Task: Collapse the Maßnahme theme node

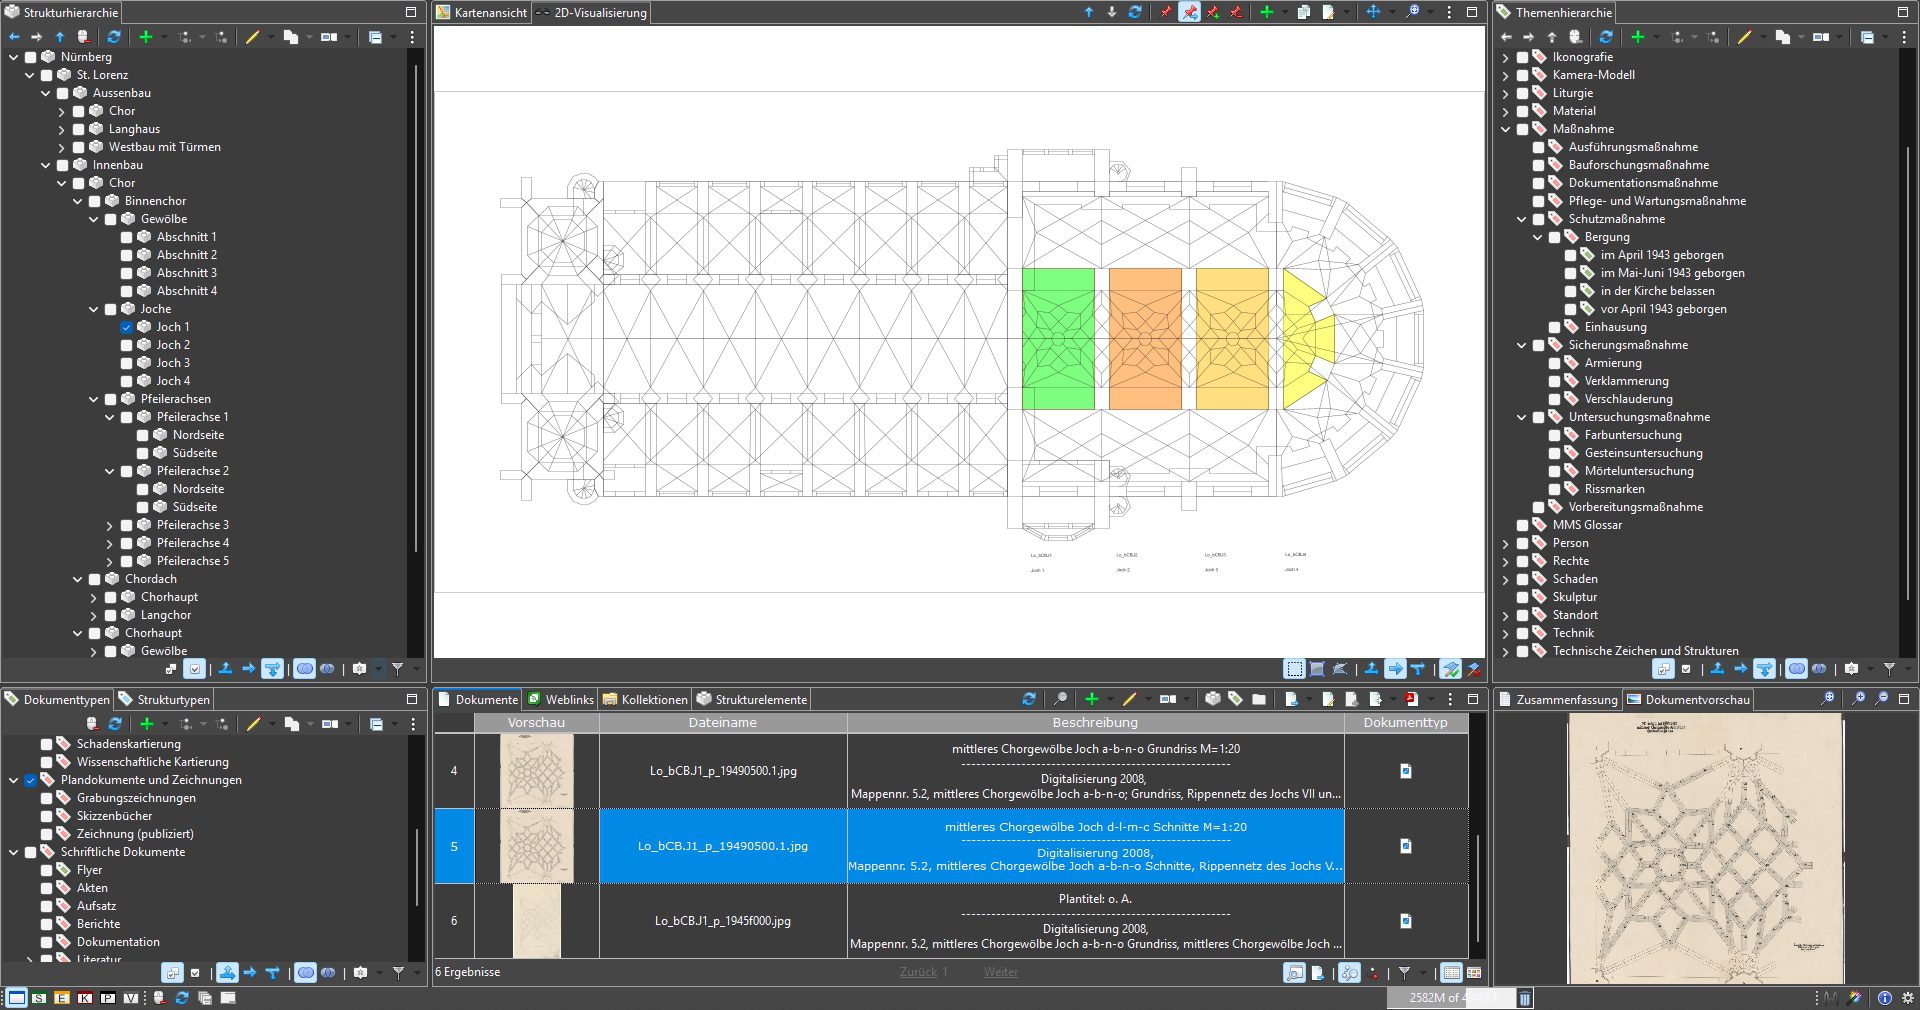Action: (x=1506, y=129)
